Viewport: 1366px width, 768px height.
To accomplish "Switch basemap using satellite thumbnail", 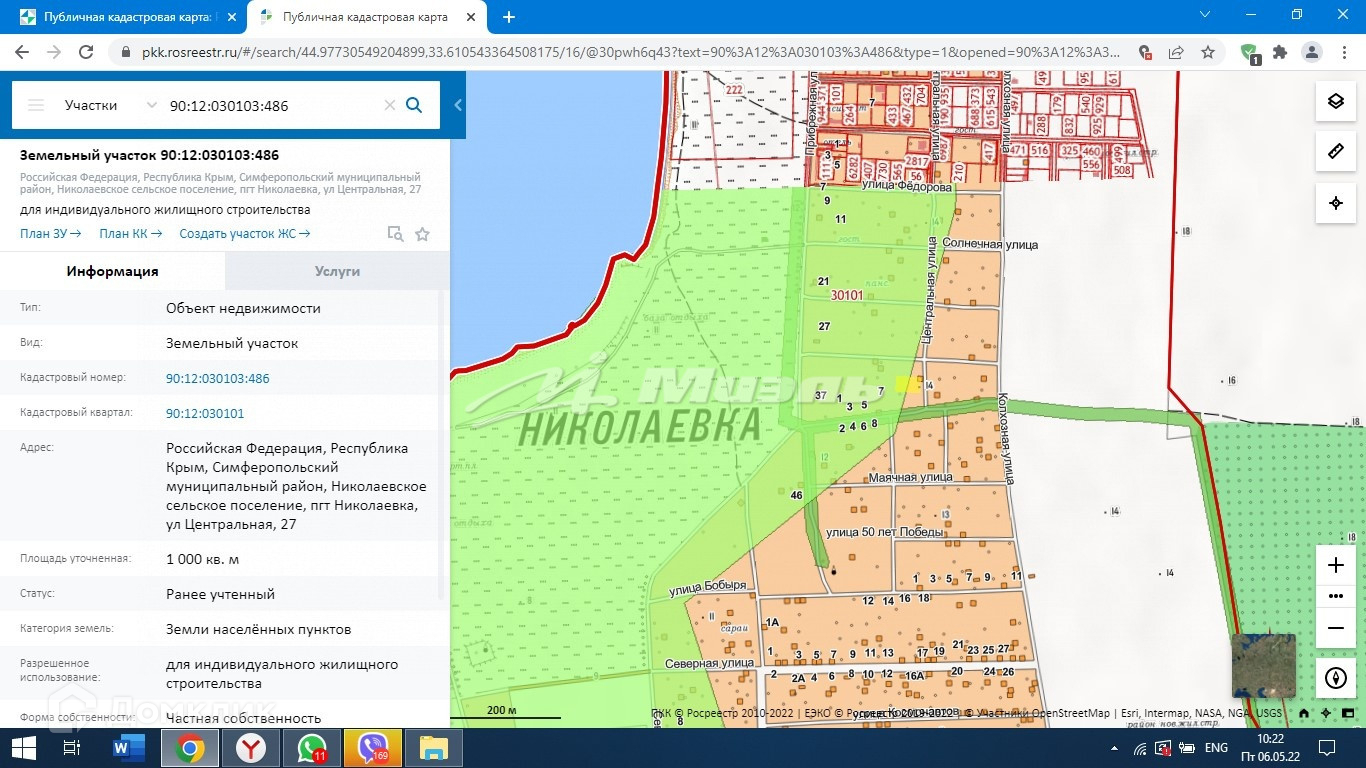I will [1263, 665].
